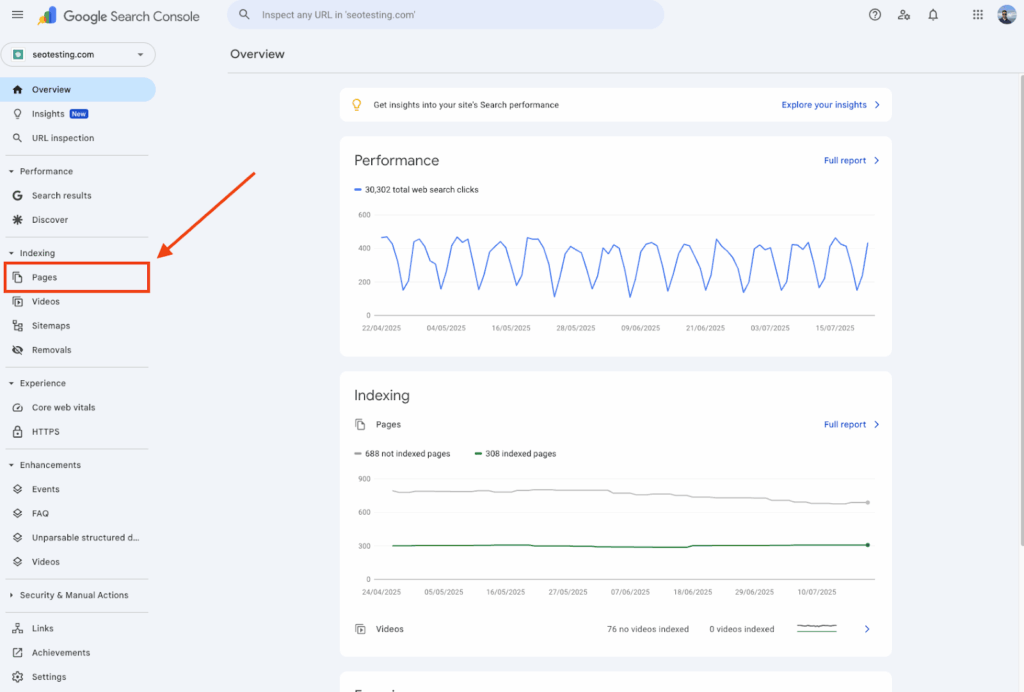Image resolution: width=1024 pixels, height=692 pixels.
Task: Click the Events structured data icon
Action: [18, 489]
